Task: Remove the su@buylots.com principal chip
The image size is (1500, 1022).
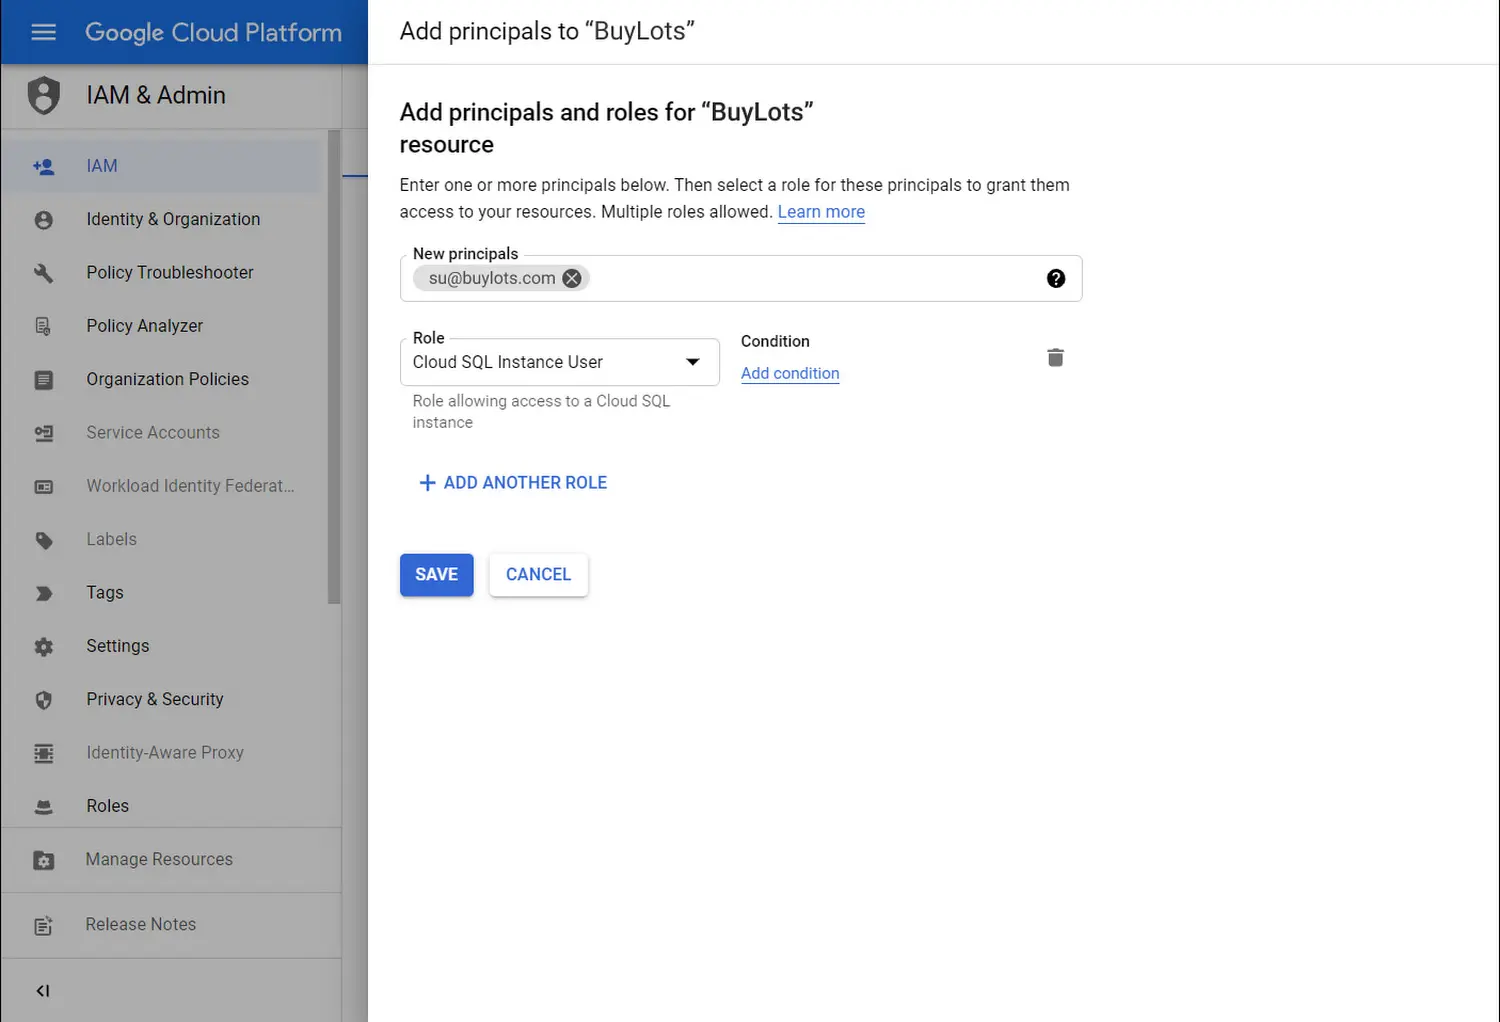Action: 571,278
